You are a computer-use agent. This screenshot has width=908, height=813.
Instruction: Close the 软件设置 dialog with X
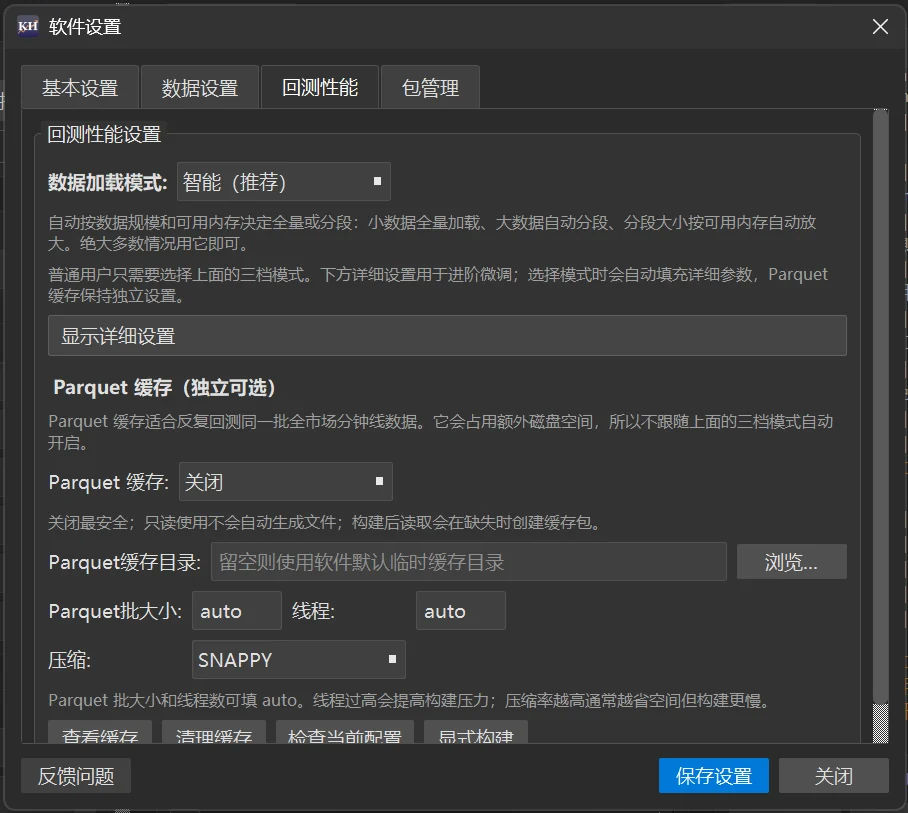[880, 27]
